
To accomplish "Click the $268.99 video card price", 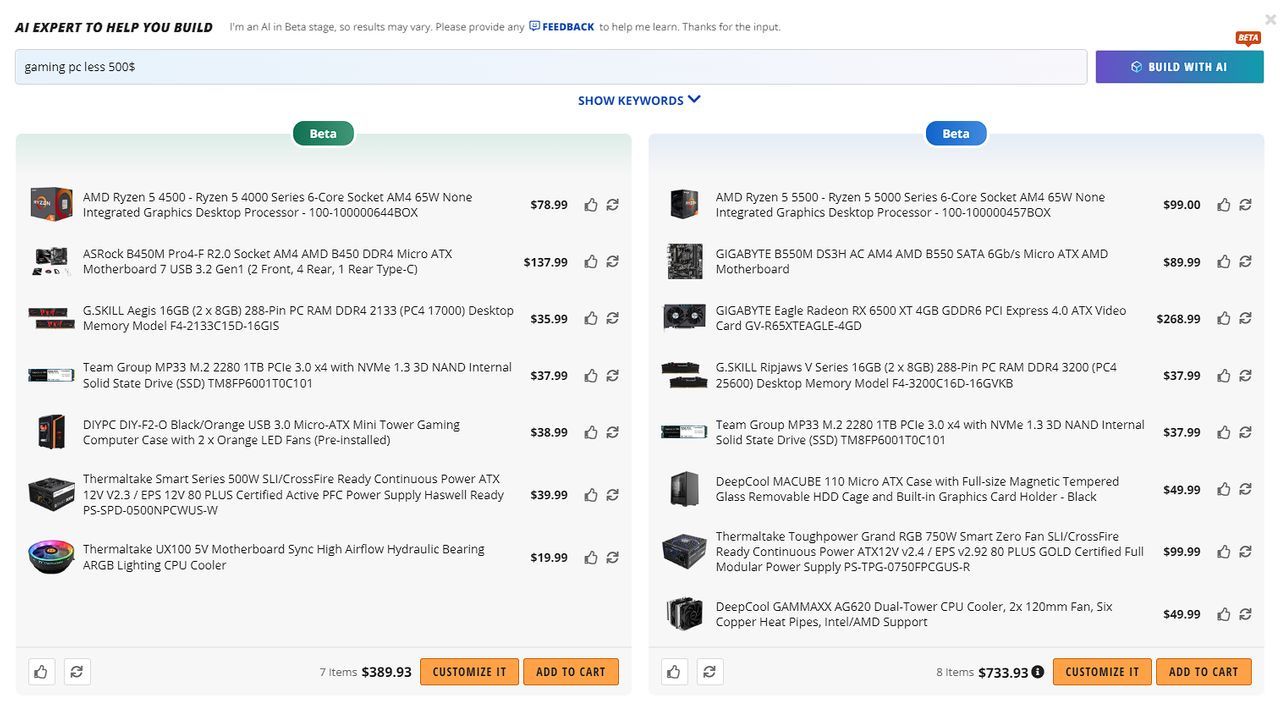I will [x=1178, y=319].
